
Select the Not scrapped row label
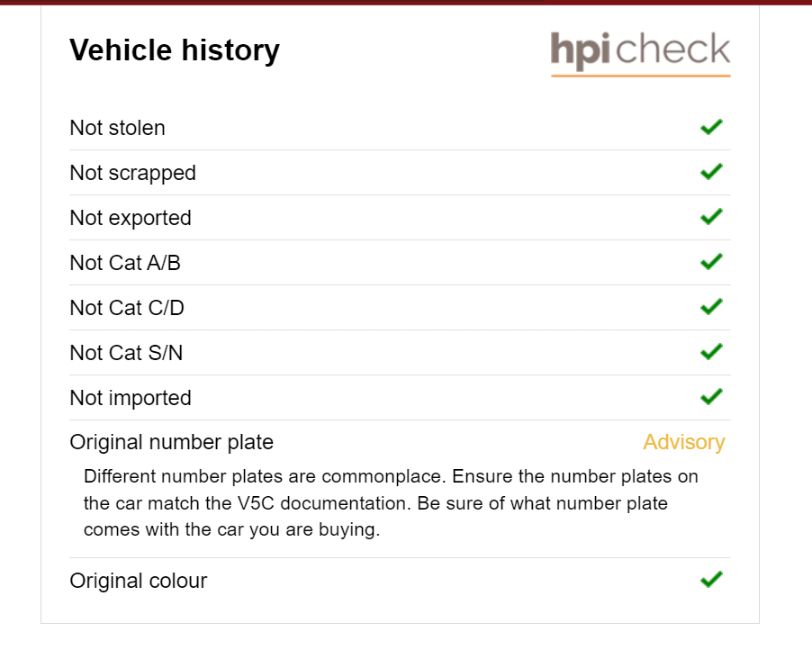[x=132, y=173]
